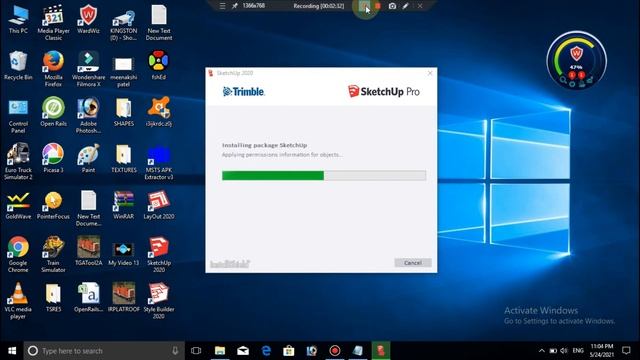Open File Explorer from the taskbar
This screenshot has width=640, height=360.
tap(220, 351)
